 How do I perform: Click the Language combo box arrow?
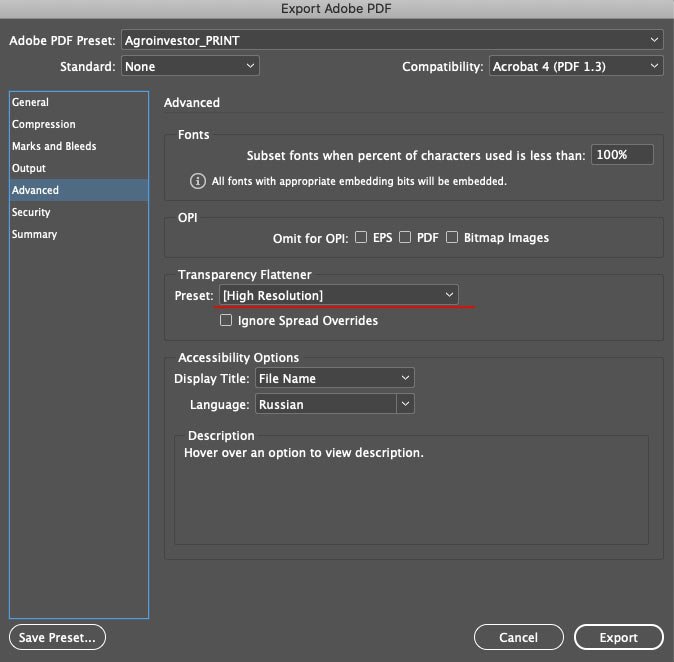(x=405, y=404)
